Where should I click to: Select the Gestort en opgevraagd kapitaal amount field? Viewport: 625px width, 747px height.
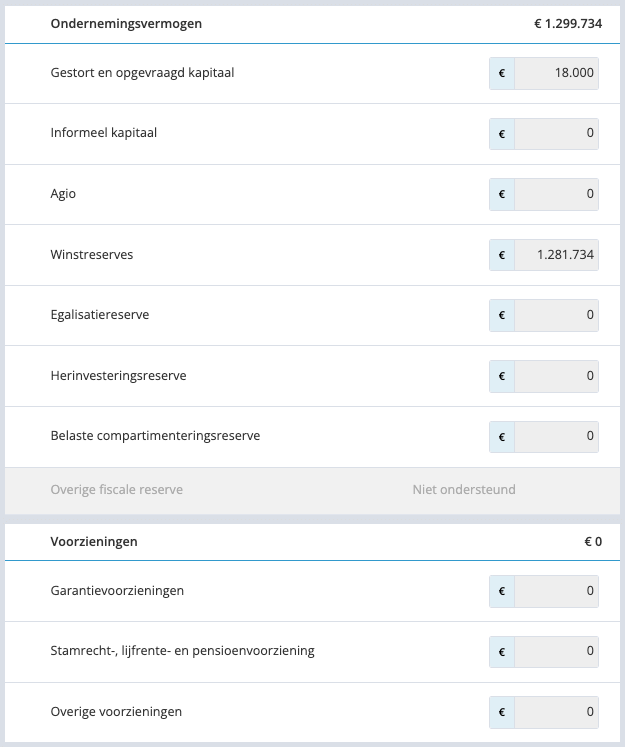(556, 73)
